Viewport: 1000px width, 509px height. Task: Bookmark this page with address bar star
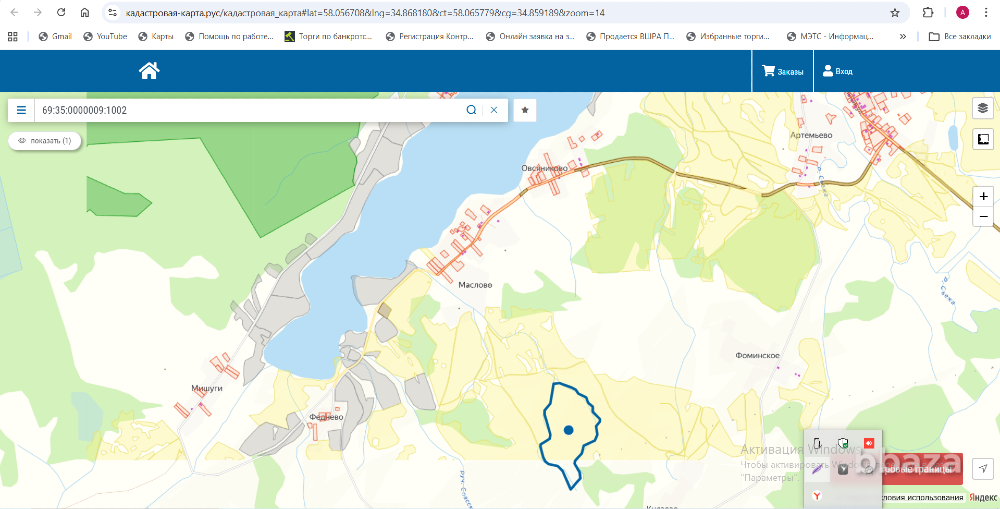[x=895, y=13]
